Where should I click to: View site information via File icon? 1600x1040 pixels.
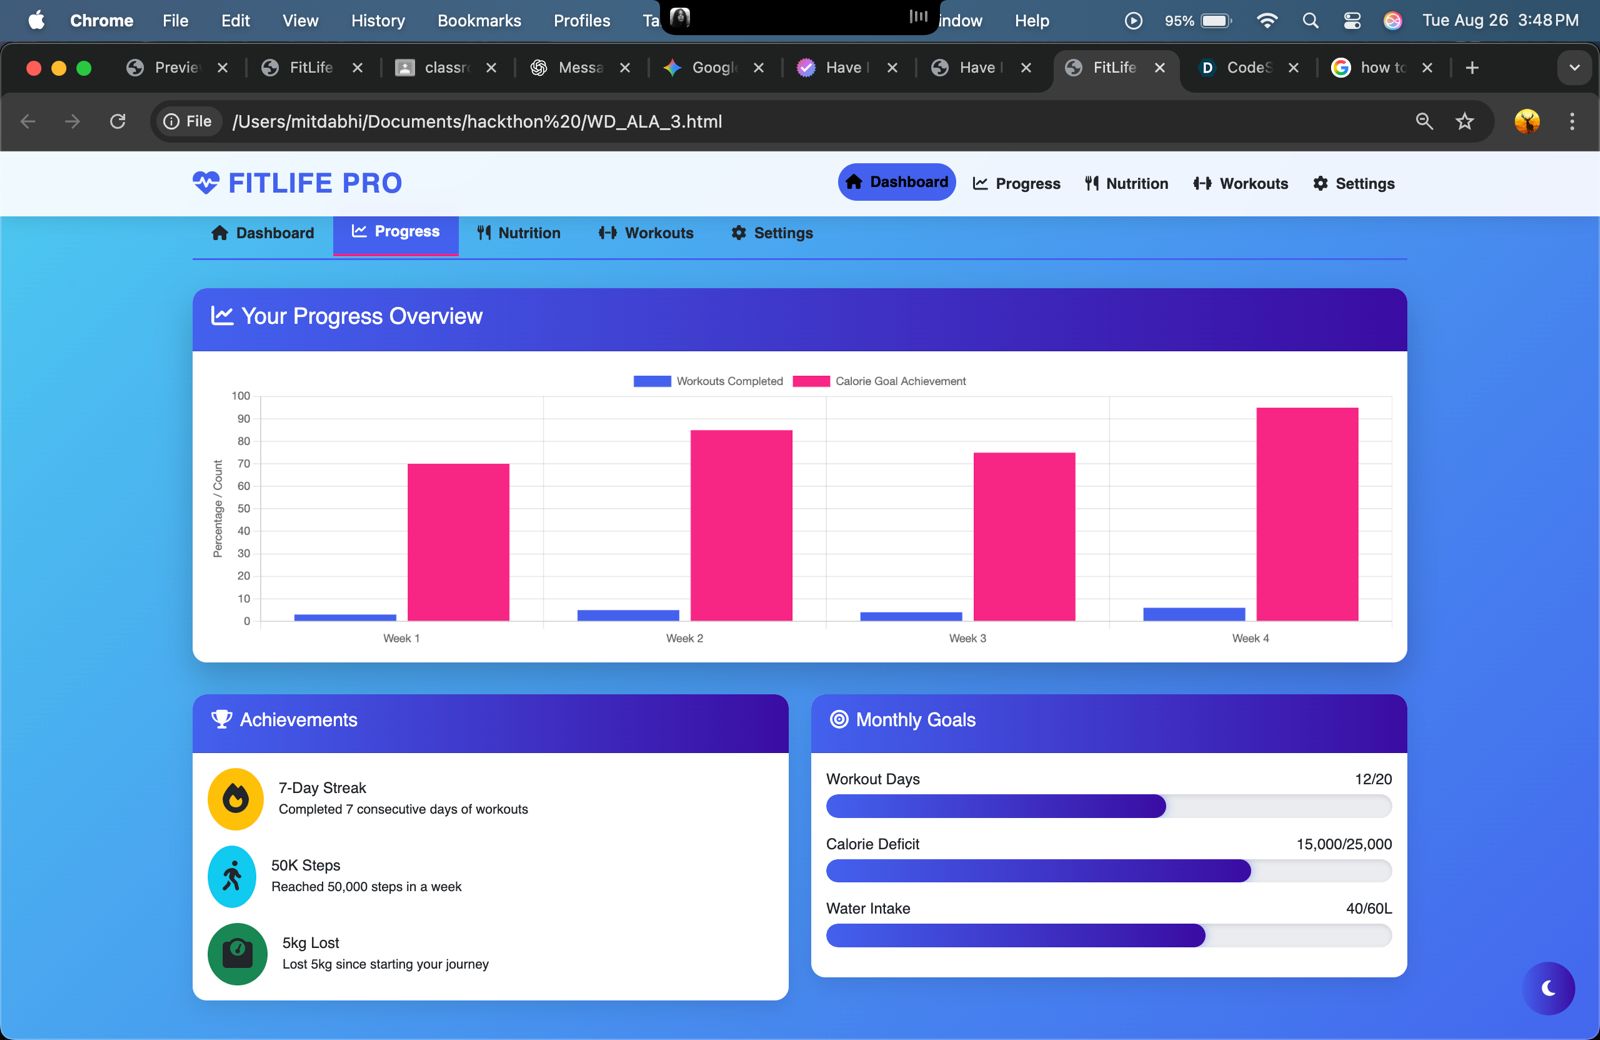coord(188,121)
